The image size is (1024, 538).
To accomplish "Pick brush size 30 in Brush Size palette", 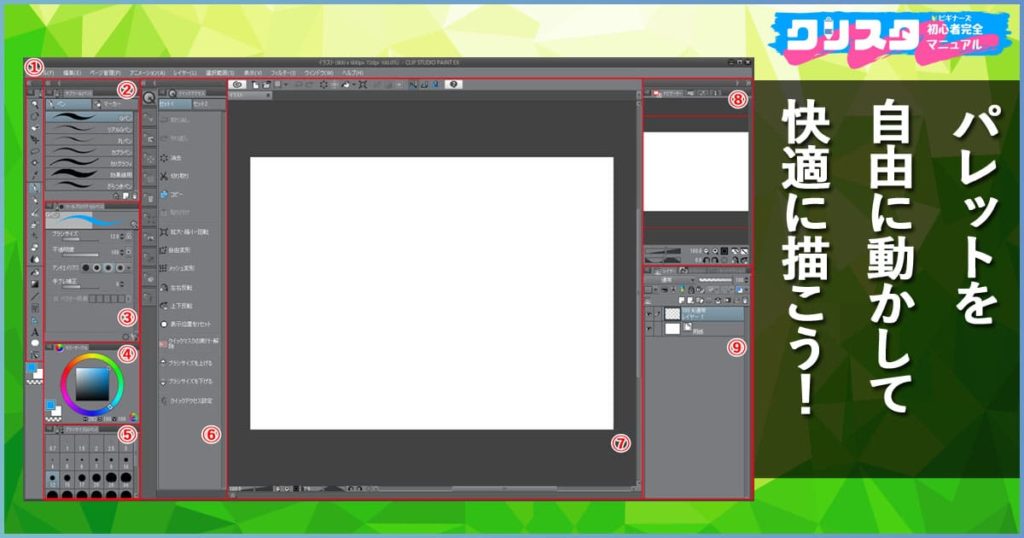I will 126,480.
